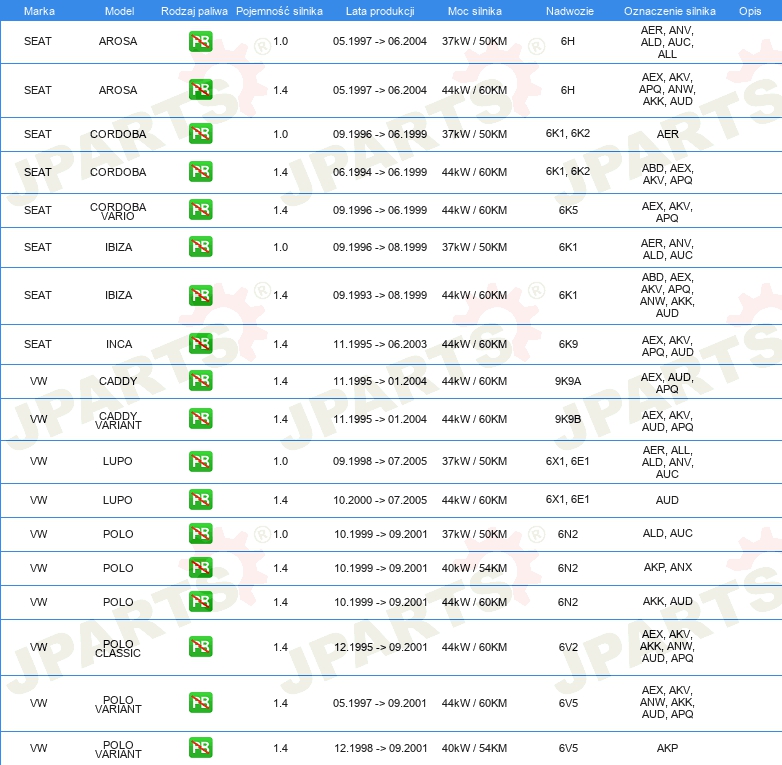Click engine code ABD, AEX, AKV, APQ
782x765 pixels.
pos(667,174)
